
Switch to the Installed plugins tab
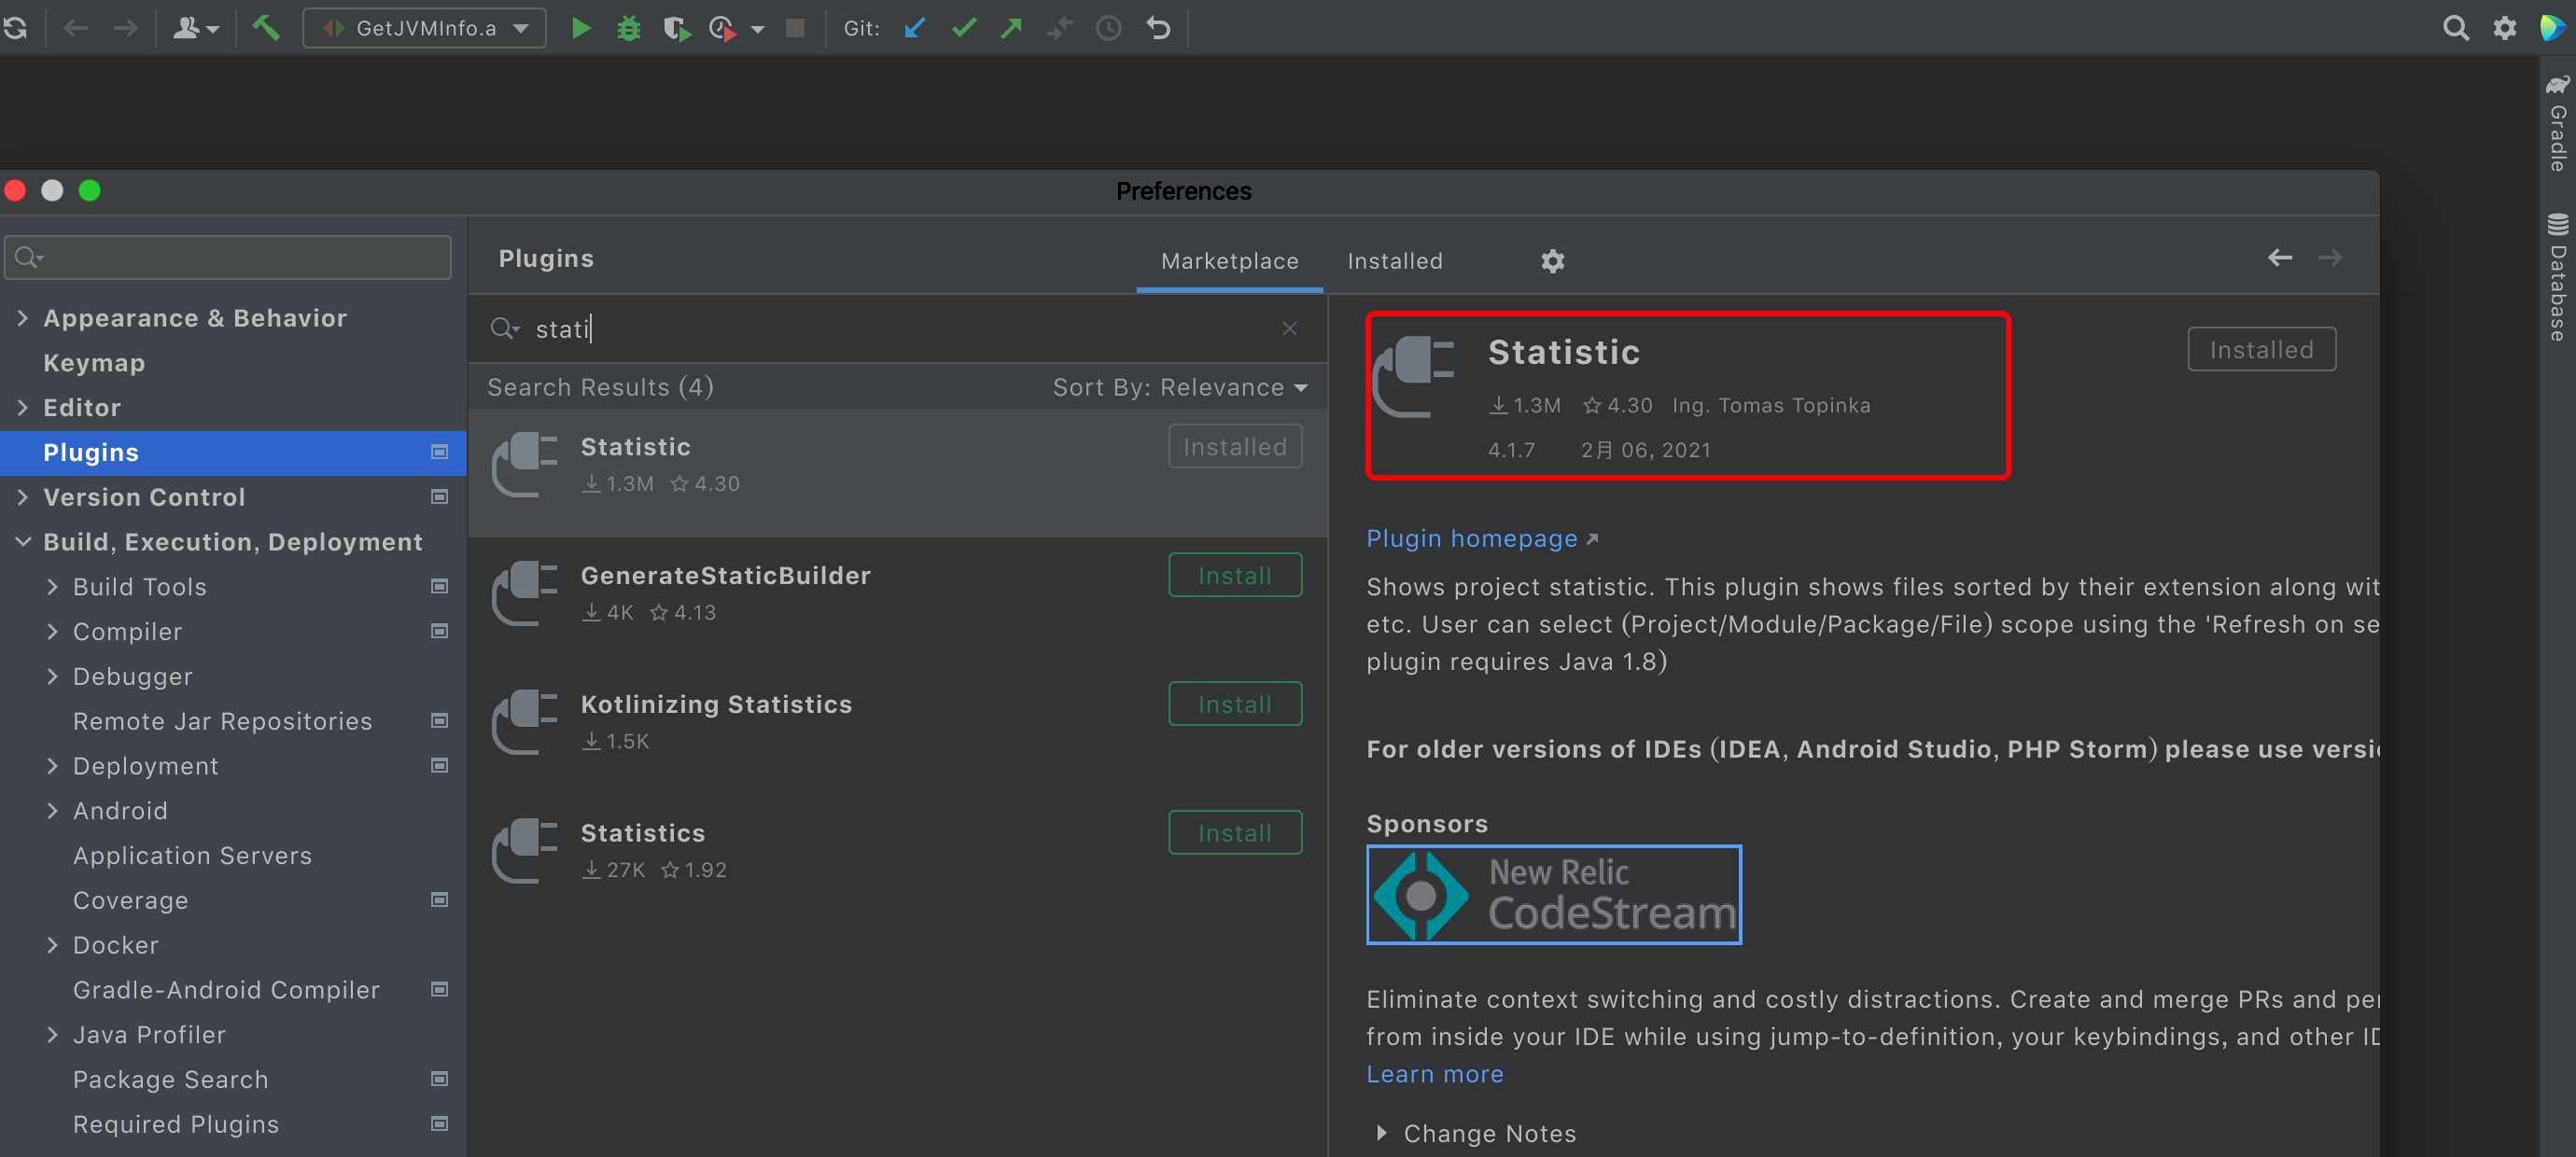pyautogui.click(x=1394, y=261)
